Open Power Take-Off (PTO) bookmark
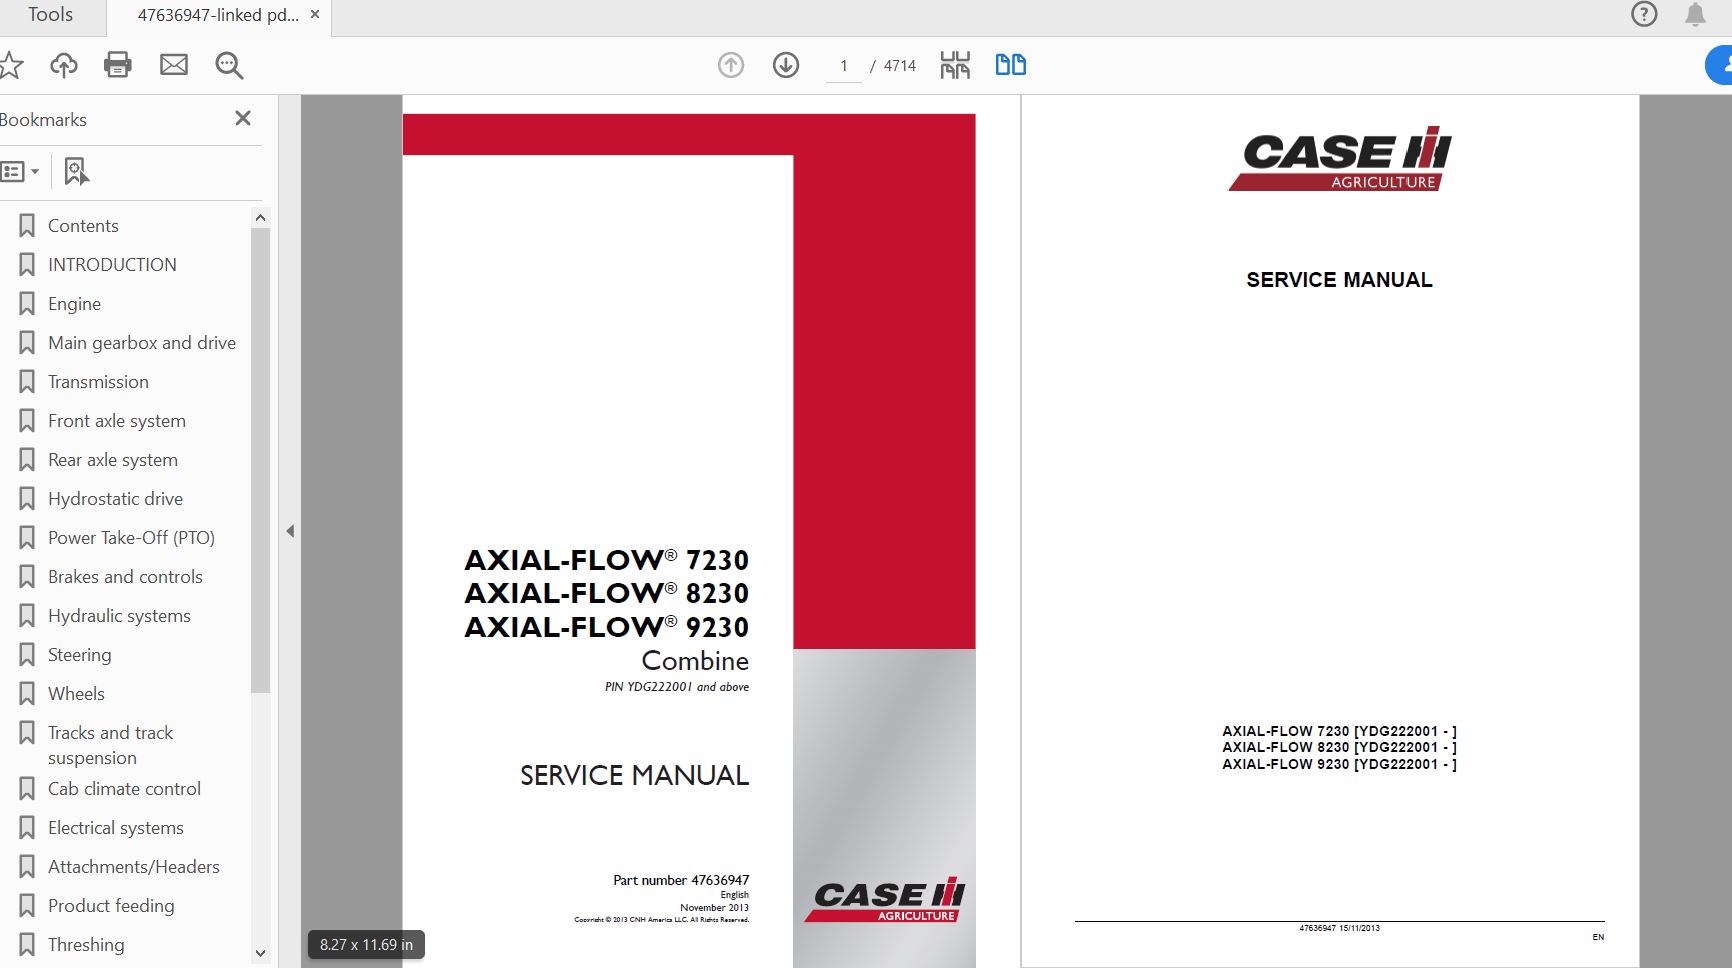The image size is (1732, 968). (x=131, y=538)
